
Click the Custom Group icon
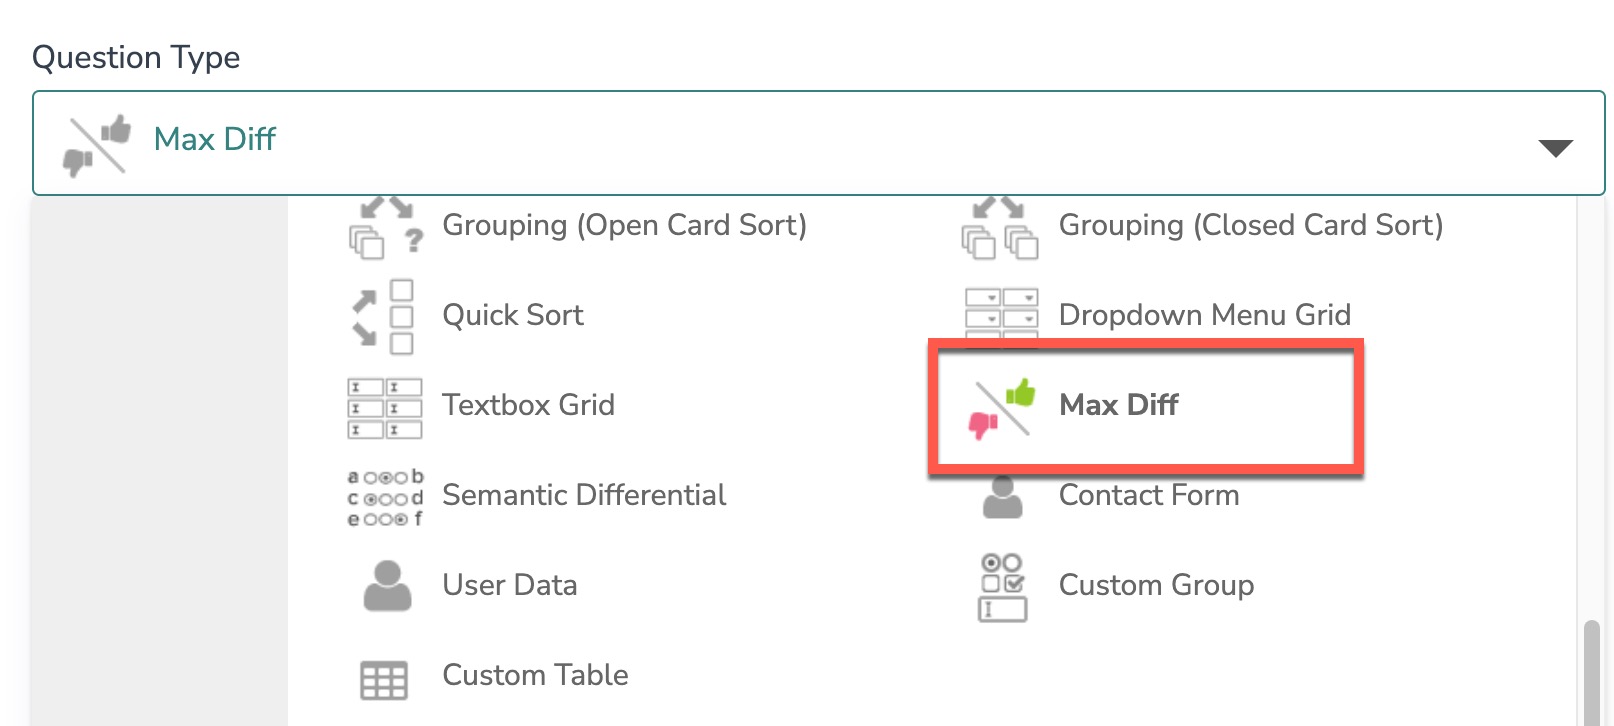click(1002, 587)
